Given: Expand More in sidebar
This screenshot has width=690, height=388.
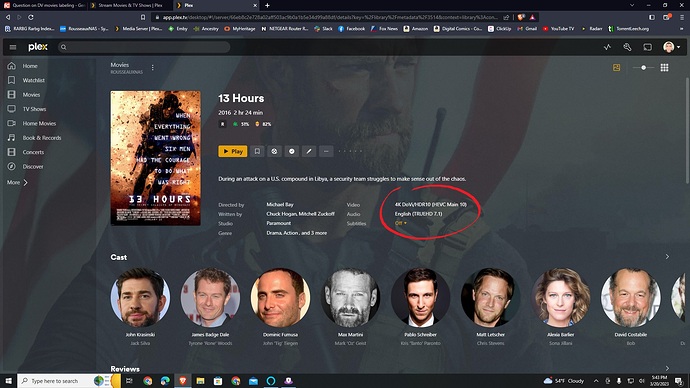Looking at the screenshot, I should click(x=17, y=182).
